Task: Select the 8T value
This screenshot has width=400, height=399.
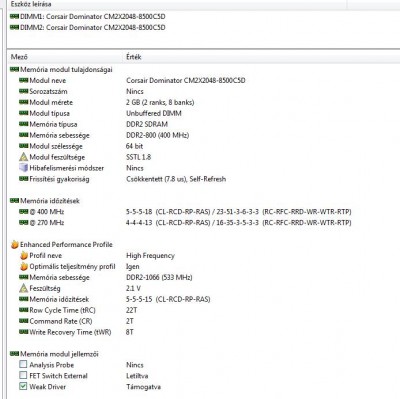Action: click(130, 332)
